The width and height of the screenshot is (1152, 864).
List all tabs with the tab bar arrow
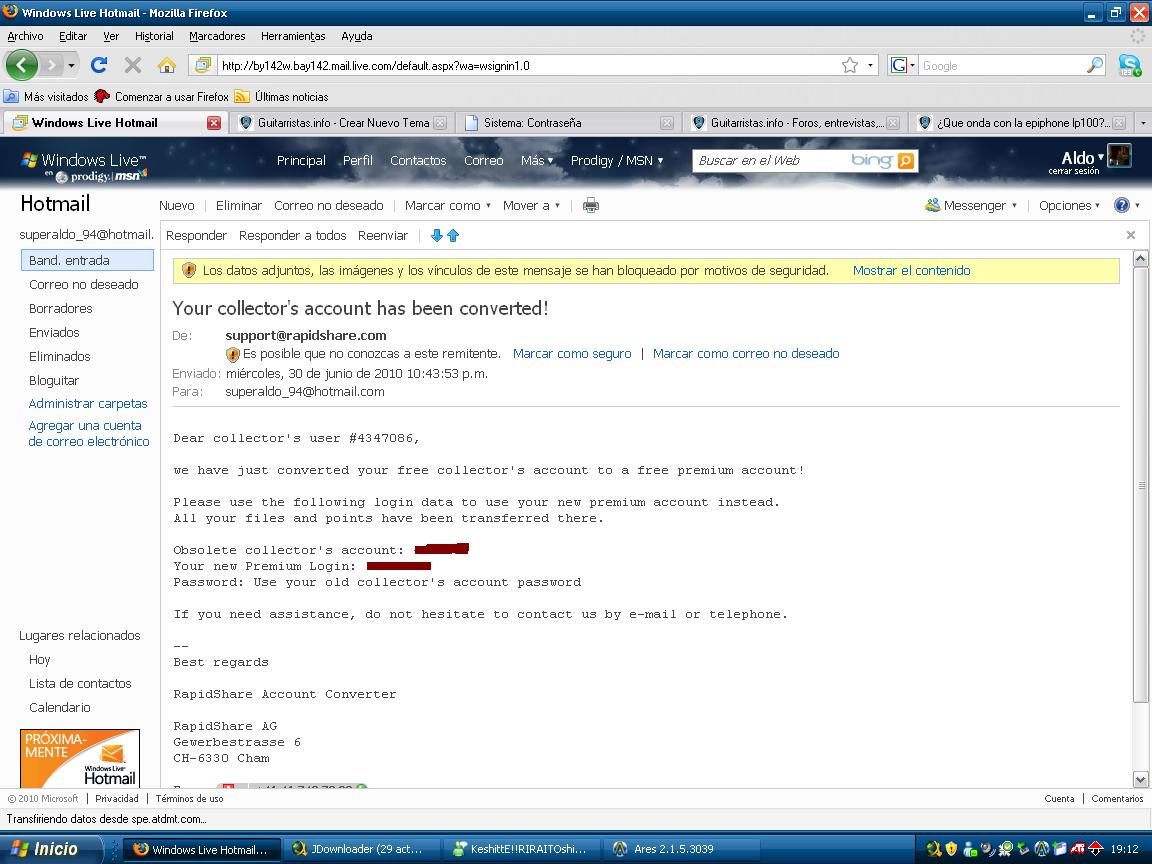coord(1142,123)
